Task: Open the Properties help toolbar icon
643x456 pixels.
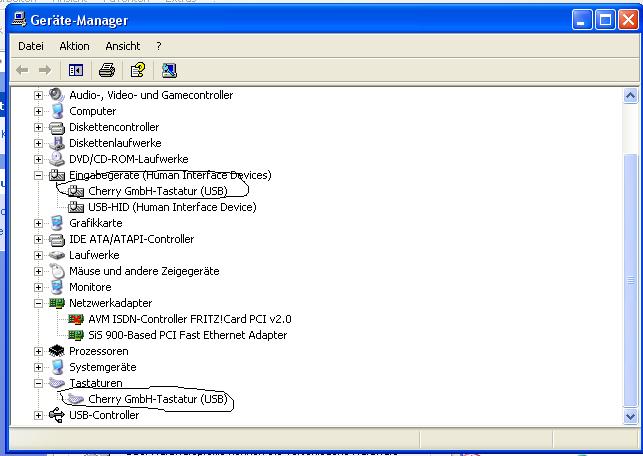Action: [138, 70]
